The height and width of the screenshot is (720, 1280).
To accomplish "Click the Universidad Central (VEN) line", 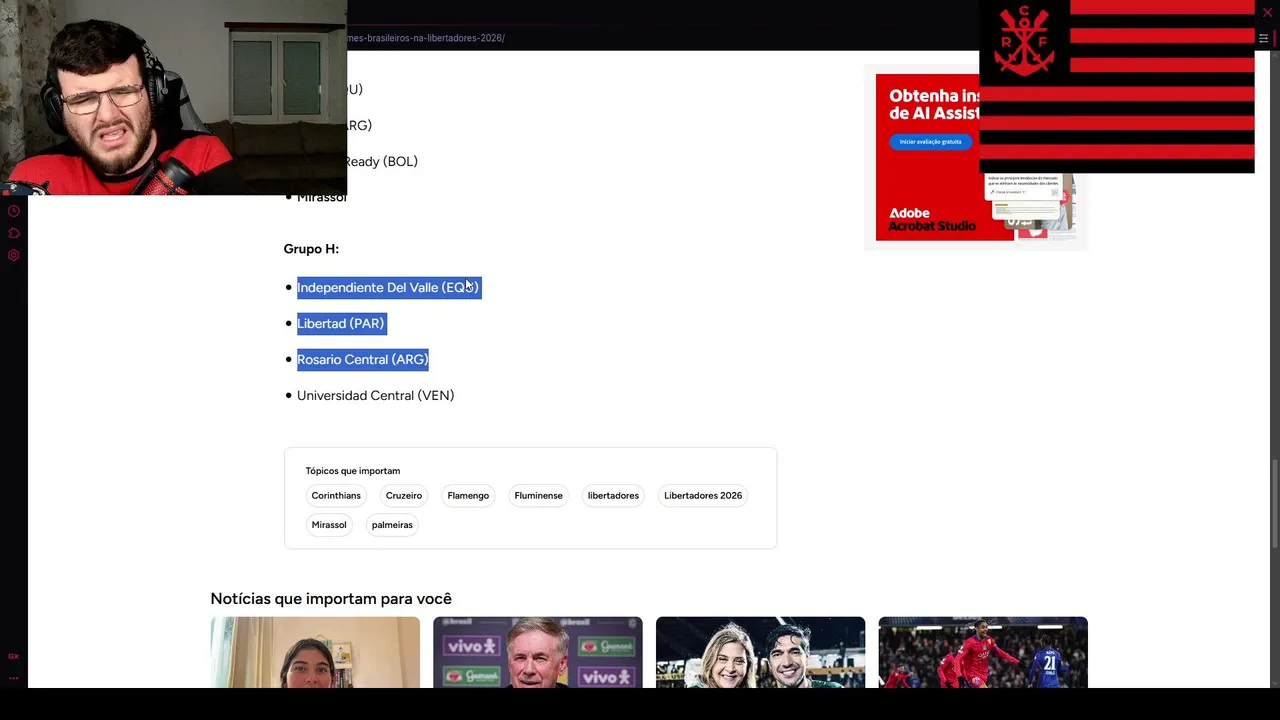I will click(x=375, y=396).
